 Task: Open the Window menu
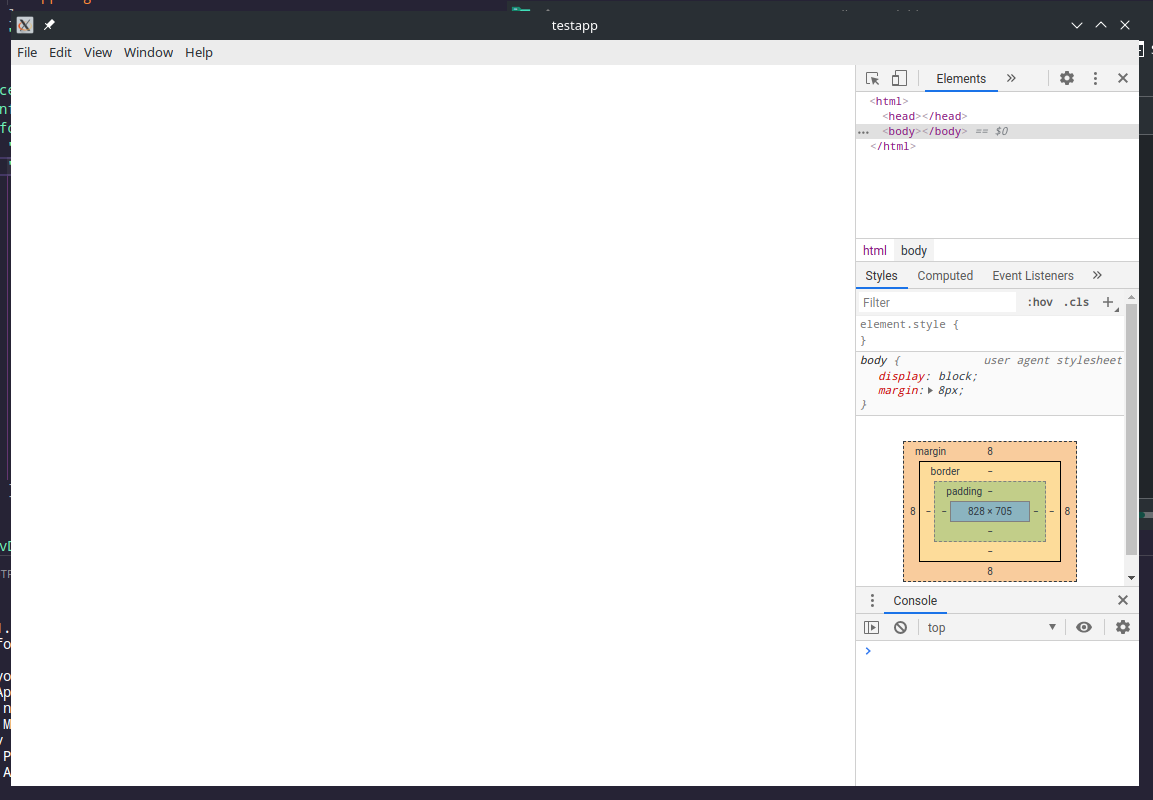click(149, 52)
